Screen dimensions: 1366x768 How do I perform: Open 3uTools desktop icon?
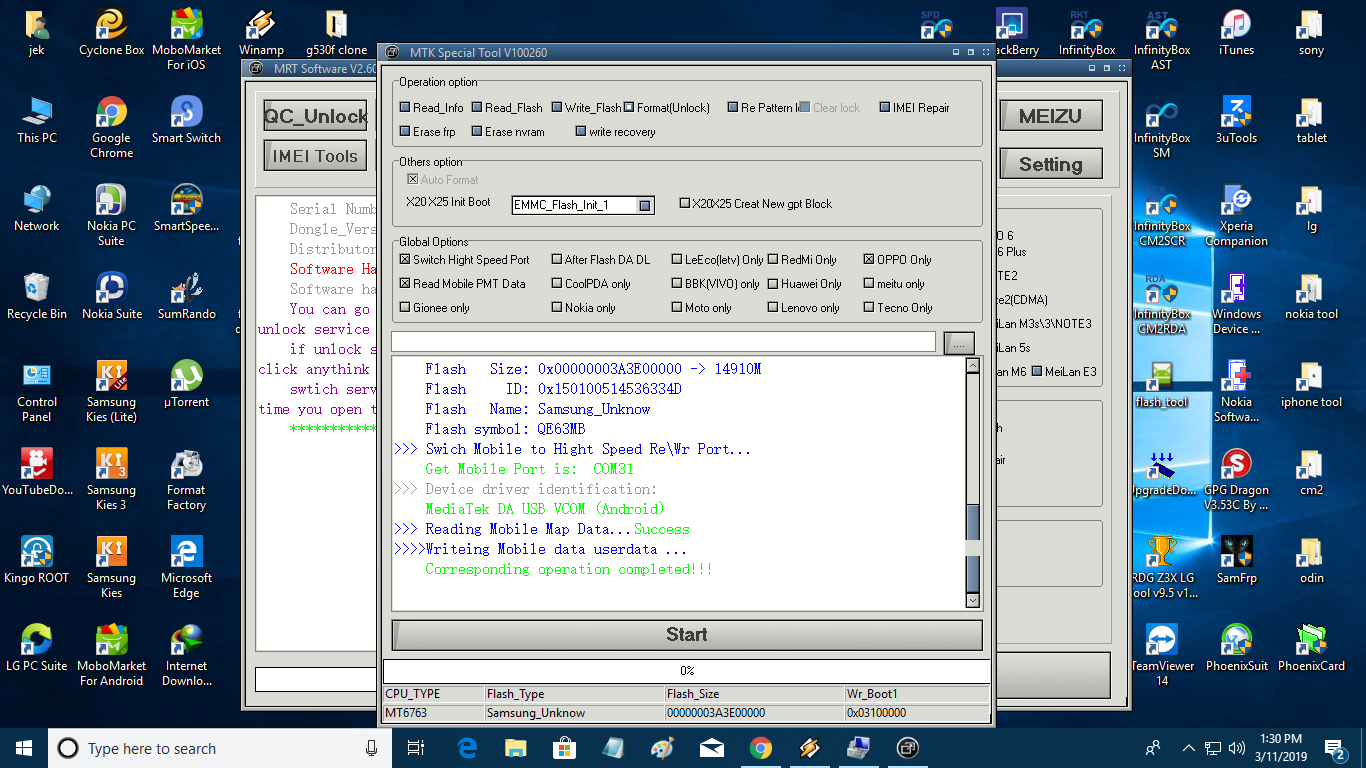[1237, 121]
